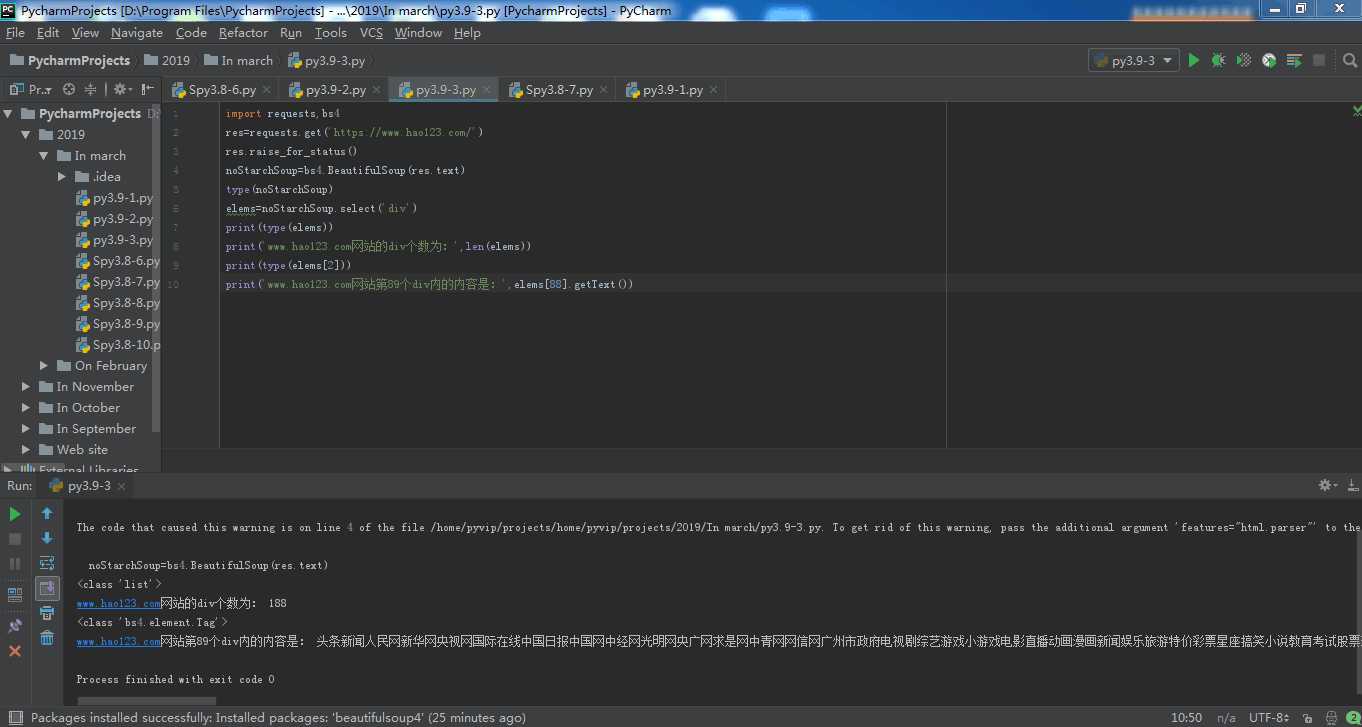Click read-only lock icon in status bar
This screenshot has width=1362, height=727.
[1306, 717]
